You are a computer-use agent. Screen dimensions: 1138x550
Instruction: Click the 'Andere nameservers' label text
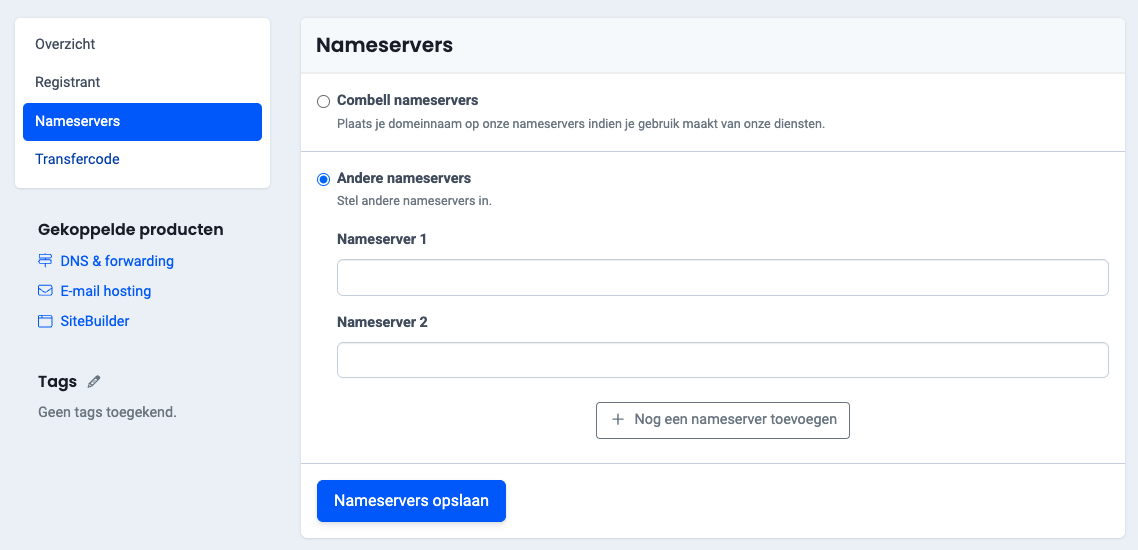click(x=403, y=178)
